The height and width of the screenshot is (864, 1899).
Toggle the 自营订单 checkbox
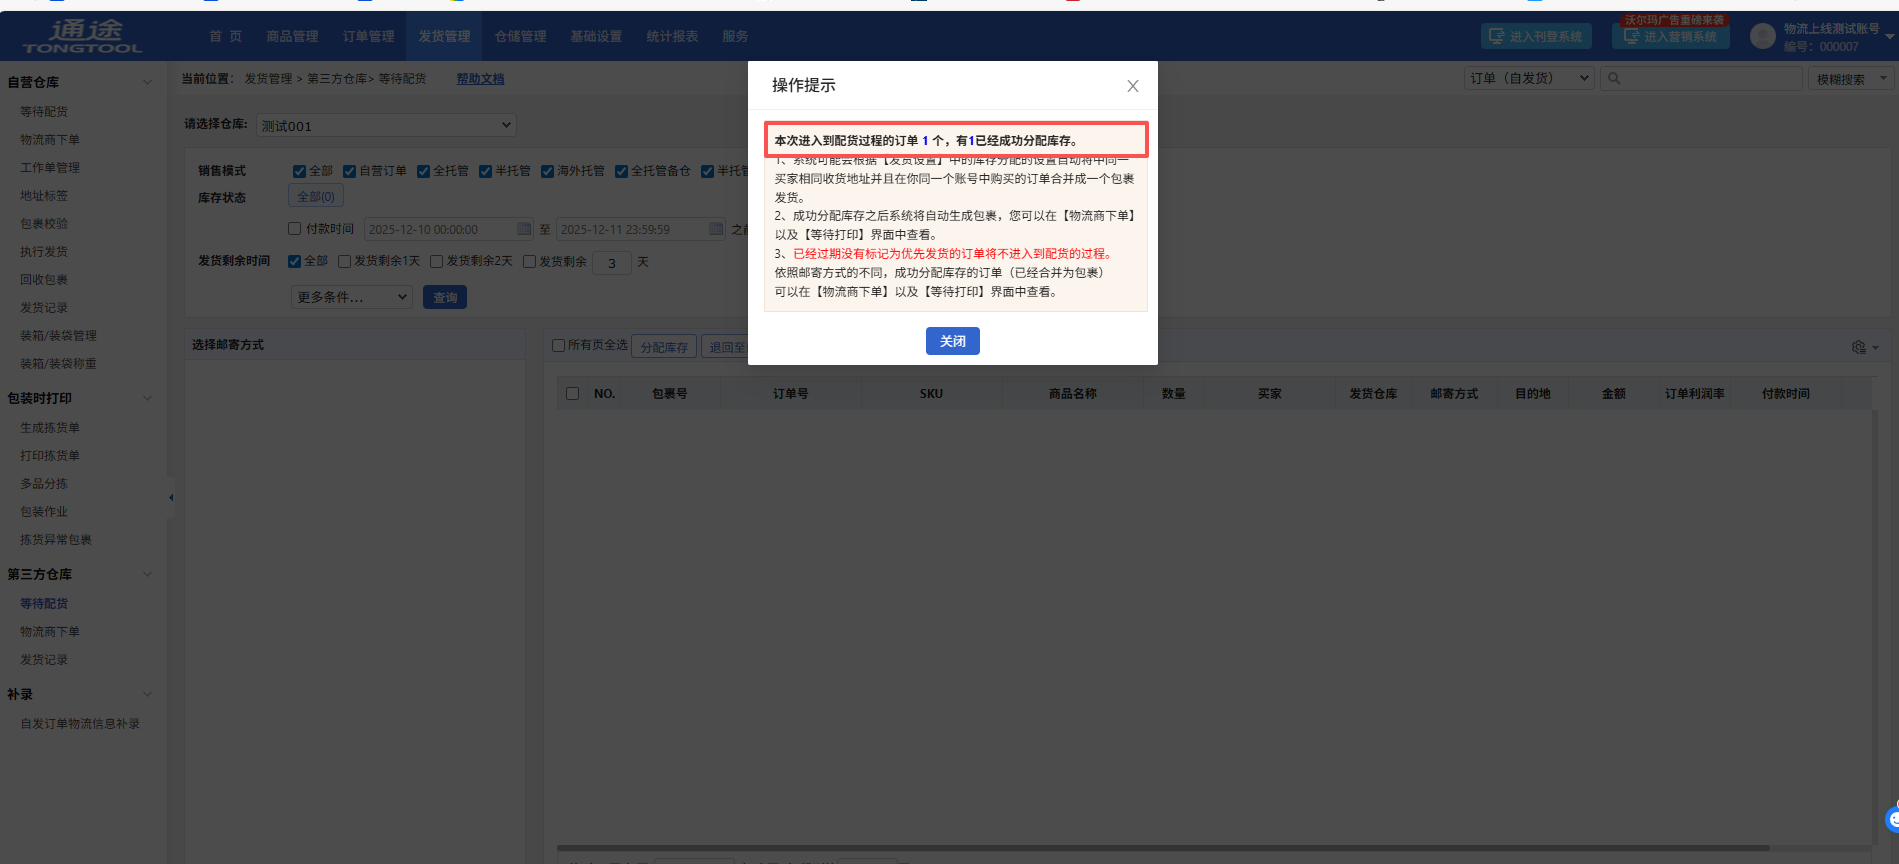tap(350, 171)
